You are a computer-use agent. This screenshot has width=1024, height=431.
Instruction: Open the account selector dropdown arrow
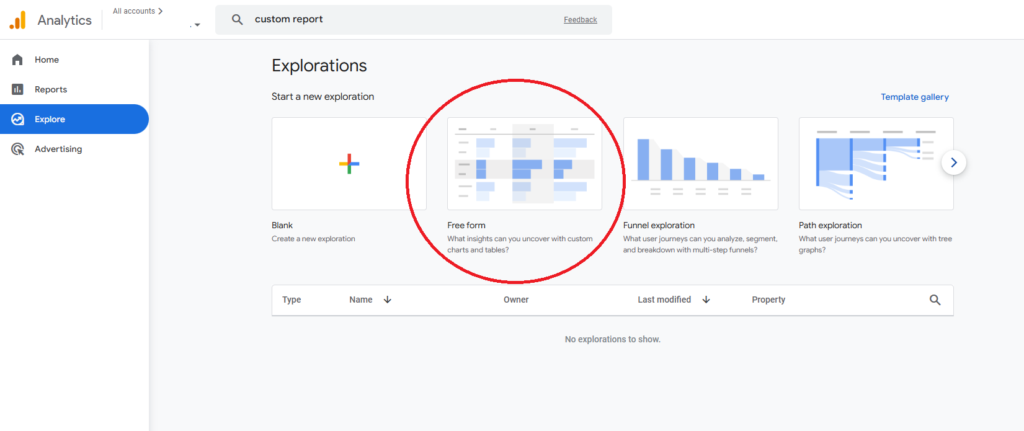click(x=197, y=25)
